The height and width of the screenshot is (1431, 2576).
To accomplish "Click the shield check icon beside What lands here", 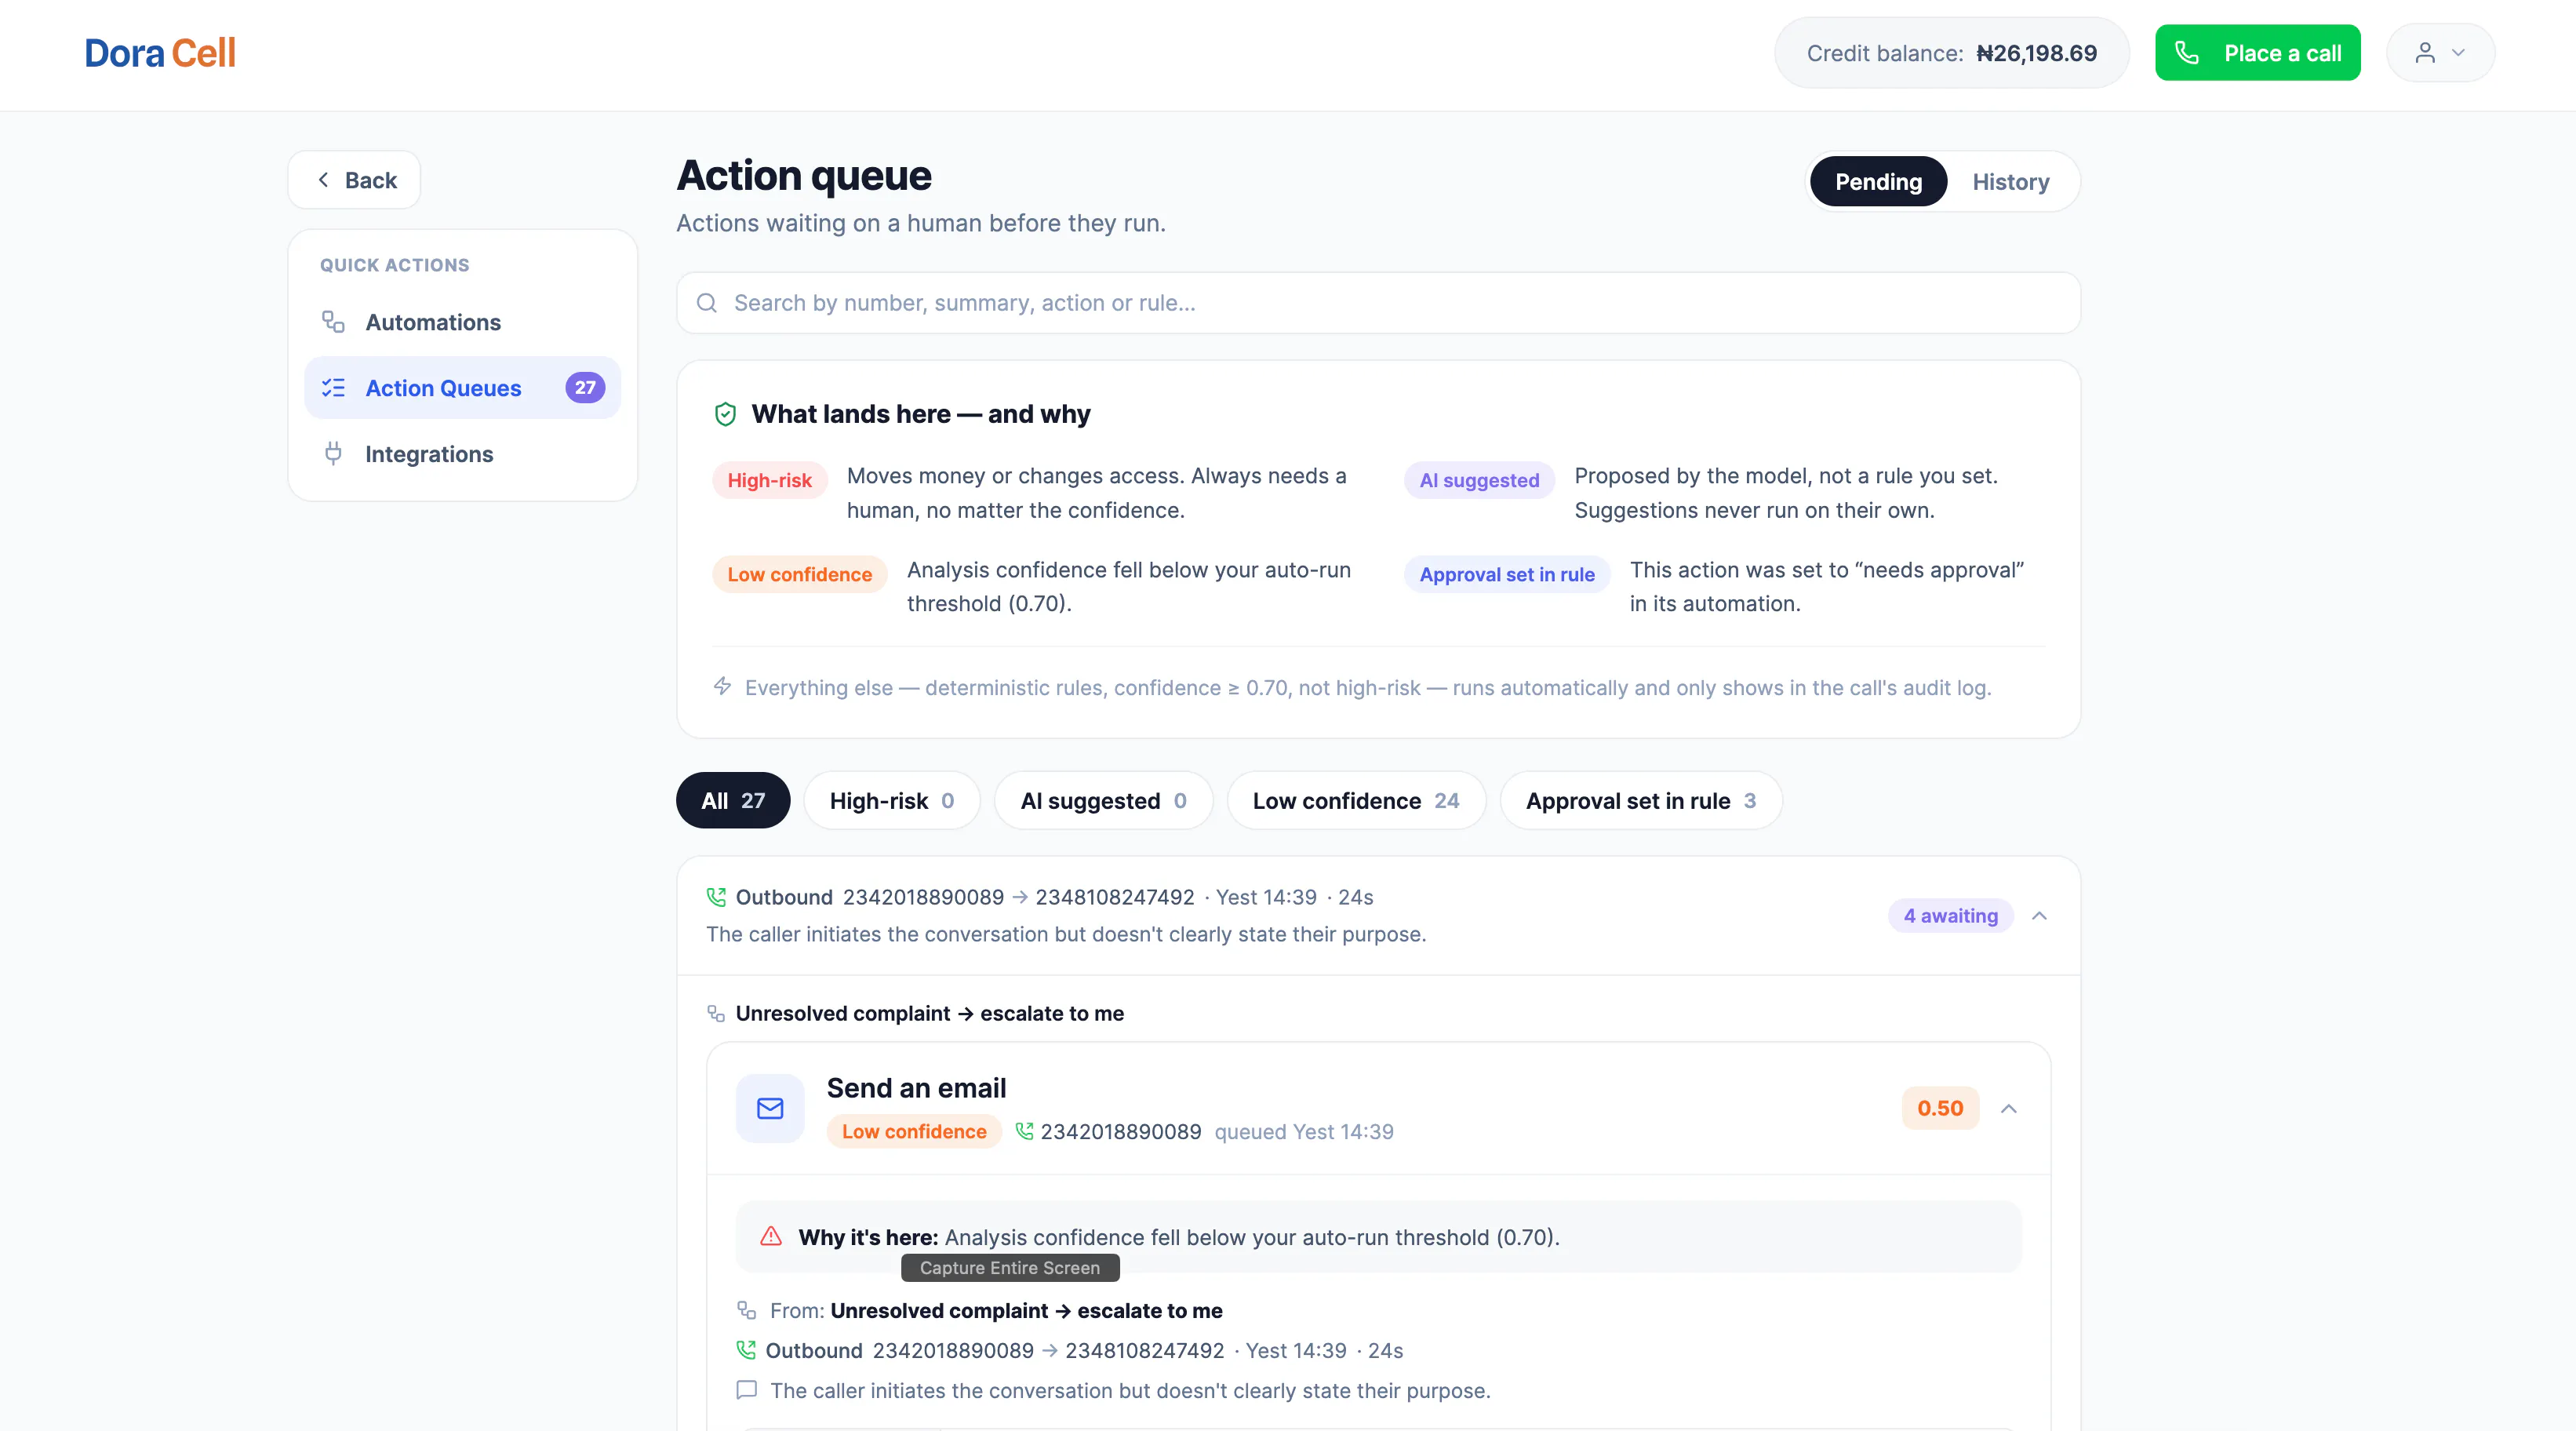I will (x=725, y=414).
